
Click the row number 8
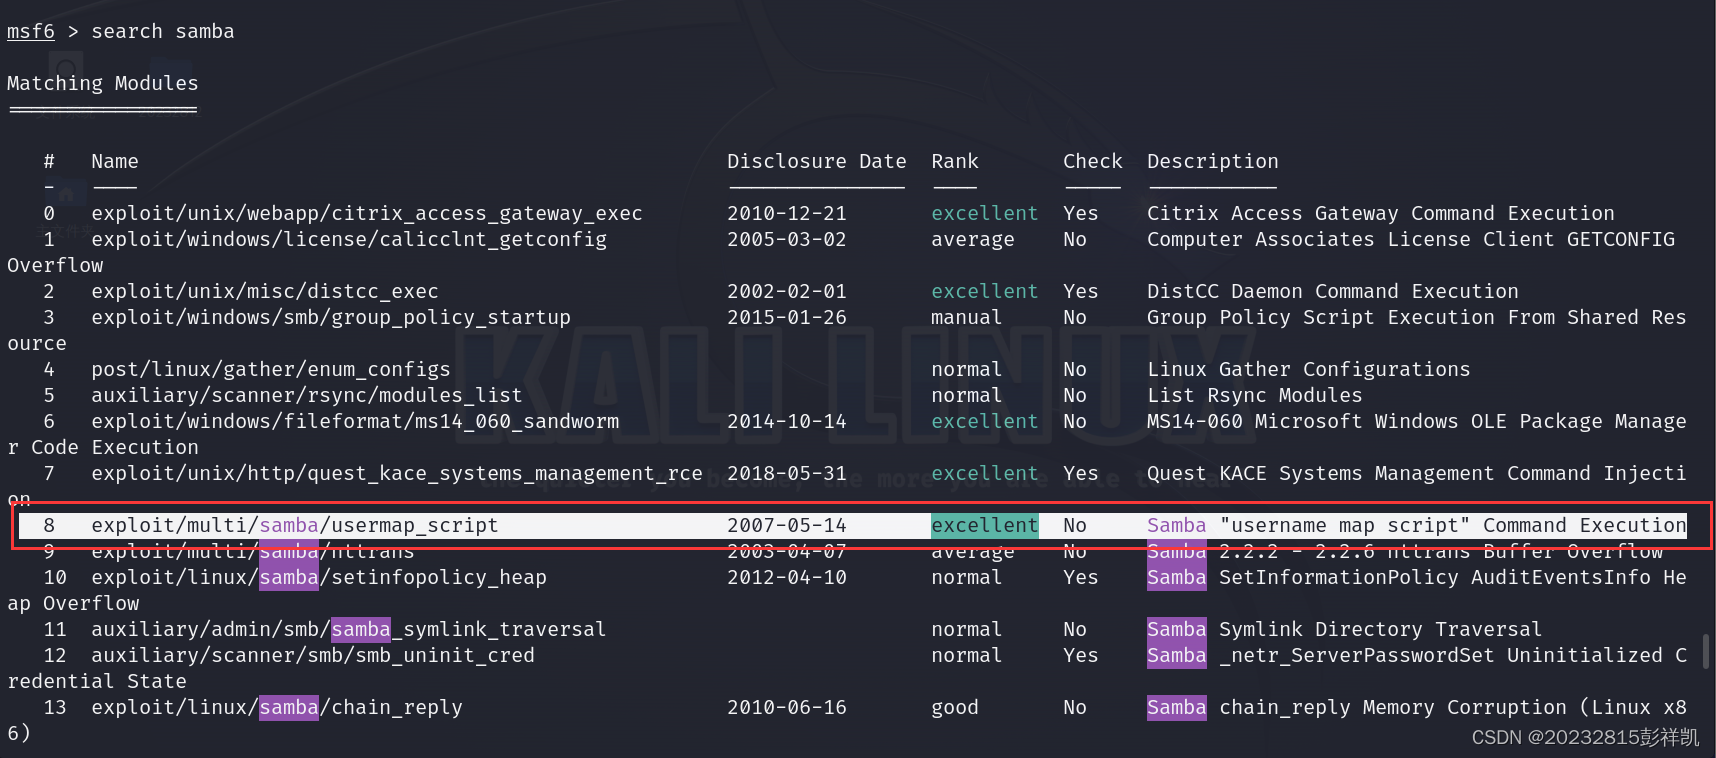coord(49,525)
